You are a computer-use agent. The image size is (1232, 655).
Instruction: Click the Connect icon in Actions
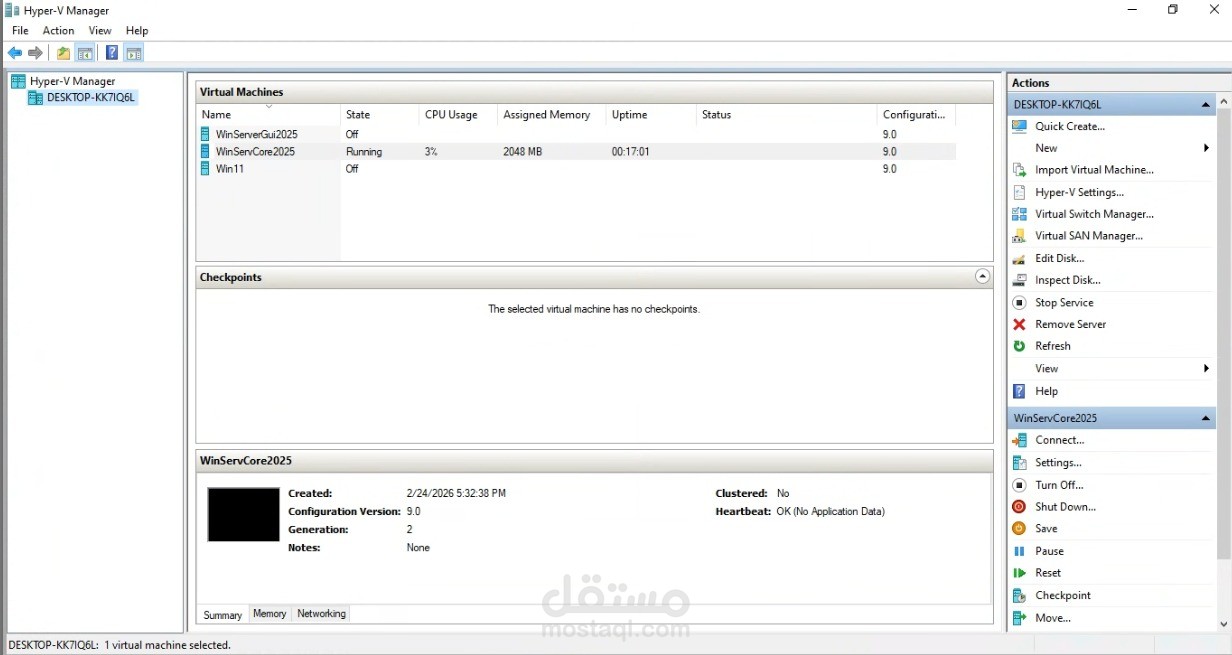pyautogui.click(x=1019, y=440)
